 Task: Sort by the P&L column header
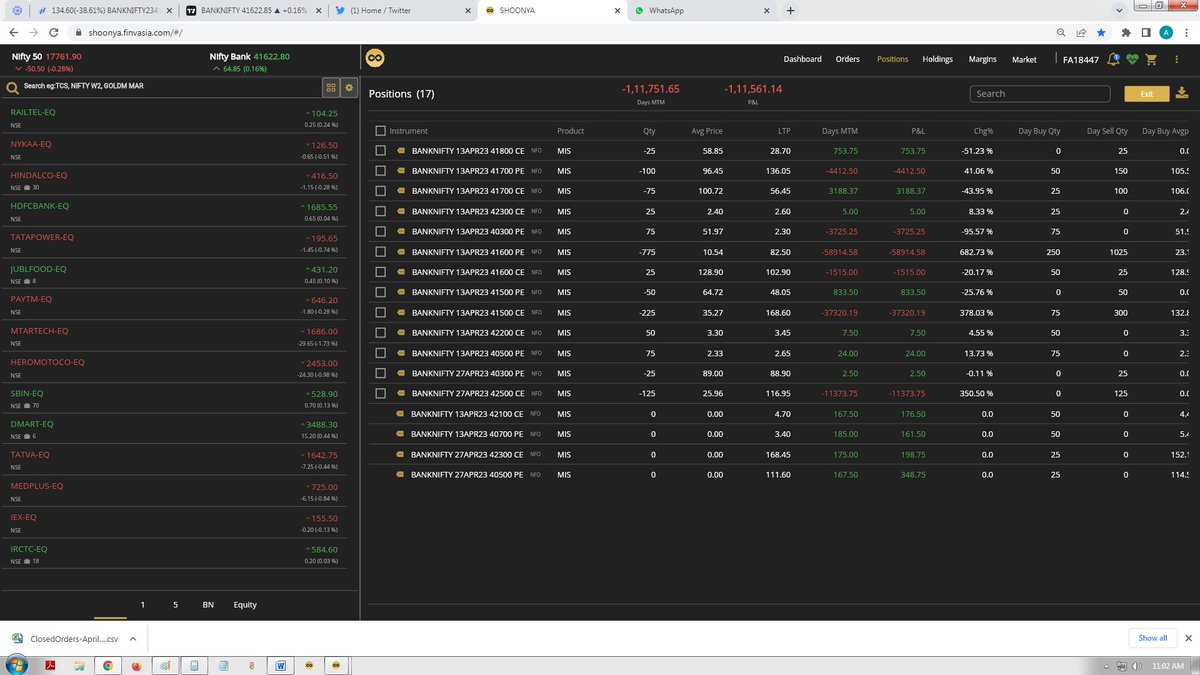click(x=917, y=131)
